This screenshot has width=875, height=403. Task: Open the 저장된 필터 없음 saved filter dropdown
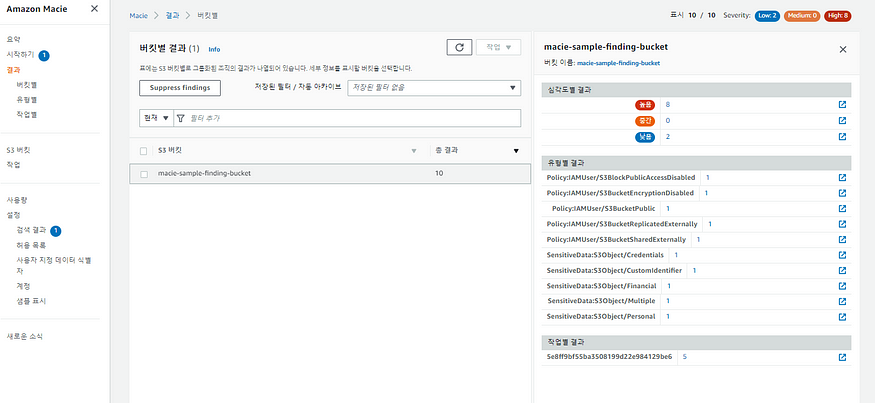point(434,88)
